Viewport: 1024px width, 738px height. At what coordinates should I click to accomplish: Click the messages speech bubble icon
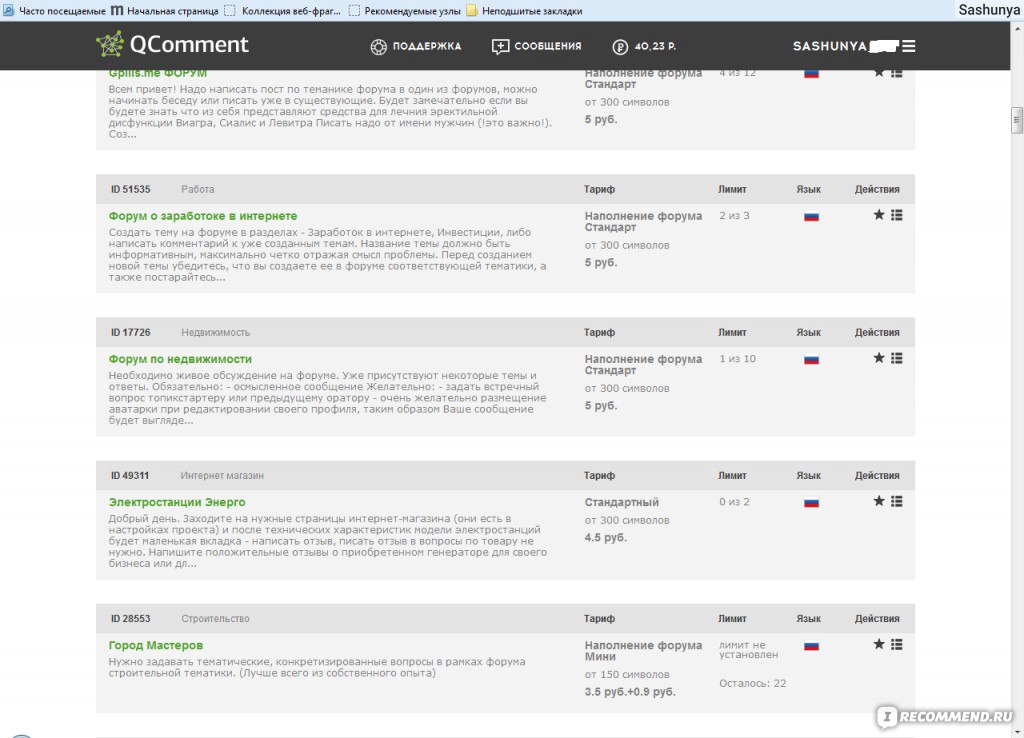[500, 47]
